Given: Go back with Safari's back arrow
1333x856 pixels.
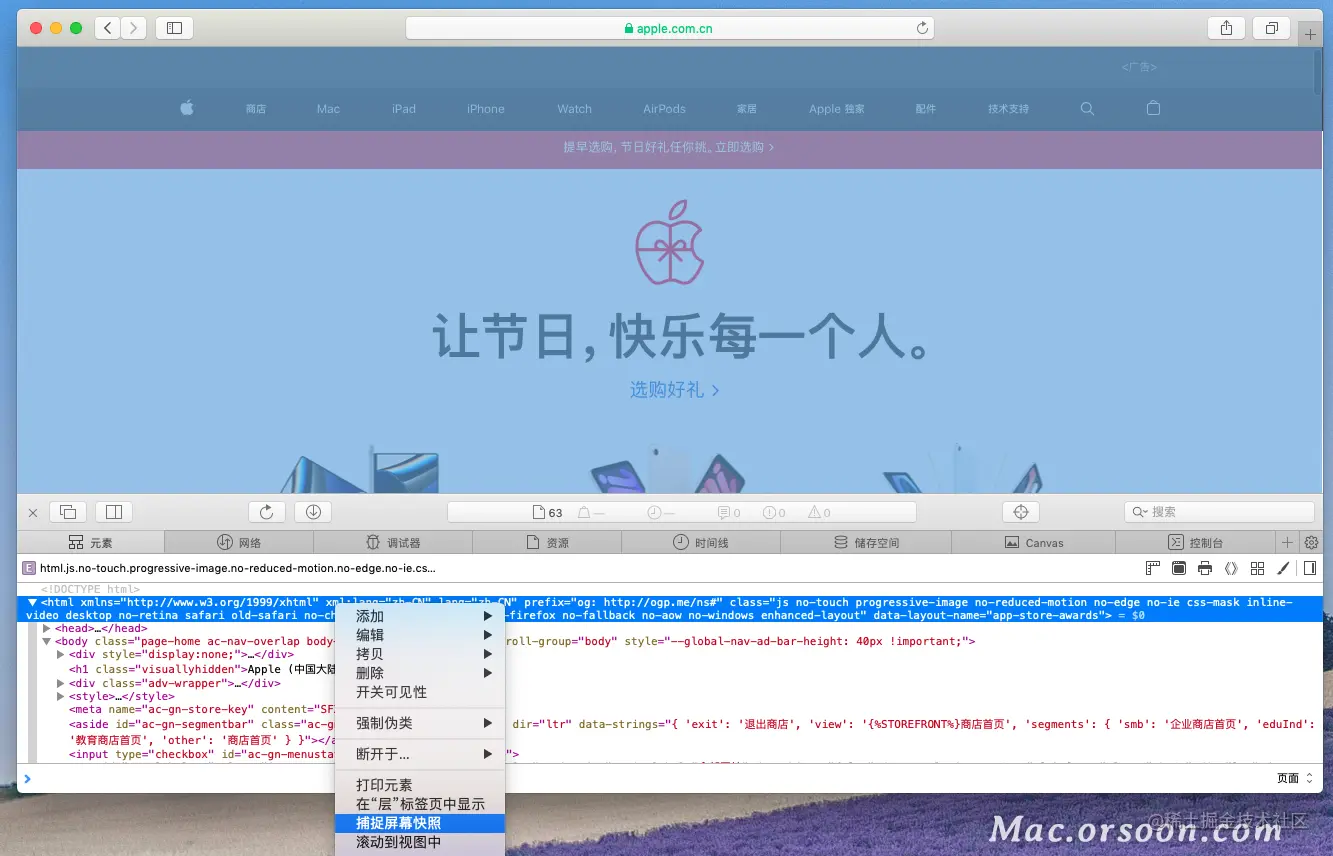Looking at the screenshot, I should pyautogui.click(x=108, y=28).
